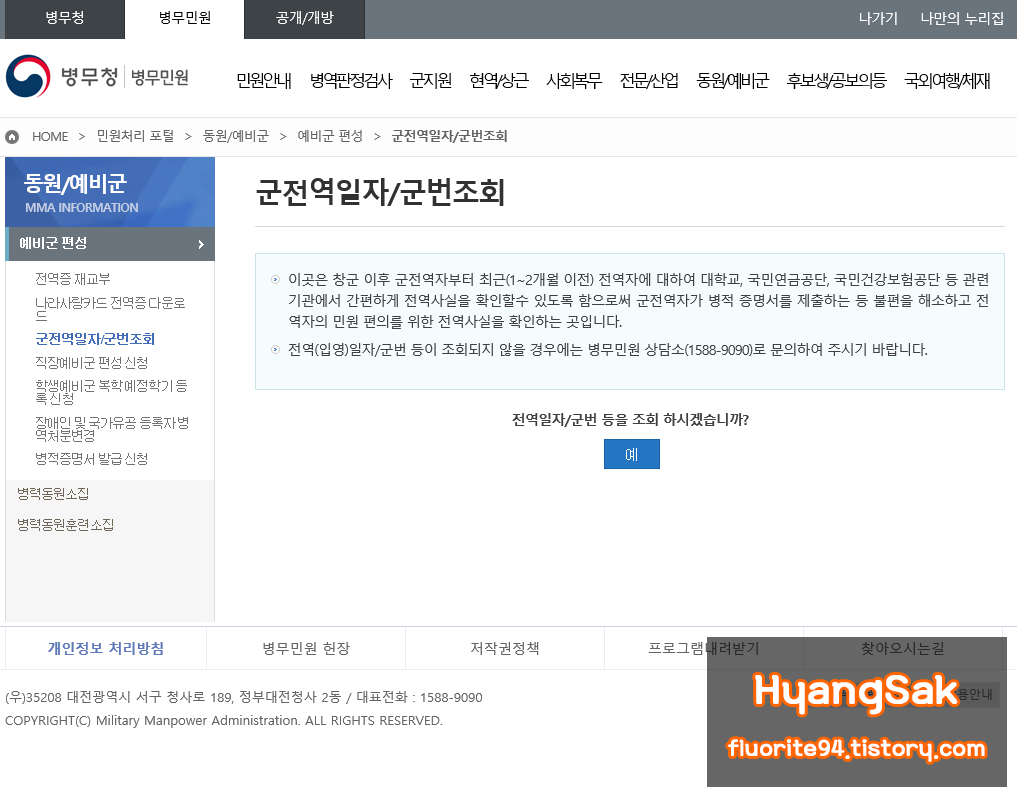Click 동원/예비군 in the breadcrumb
The height and width of the screenshot is (796, 1017).
coord(235,136)
